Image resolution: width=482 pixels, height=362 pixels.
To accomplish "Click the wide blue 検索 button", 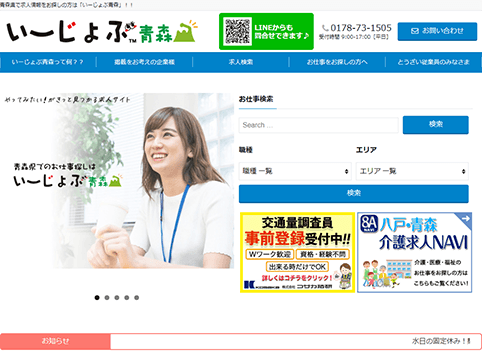I will [x=354, y=194].
